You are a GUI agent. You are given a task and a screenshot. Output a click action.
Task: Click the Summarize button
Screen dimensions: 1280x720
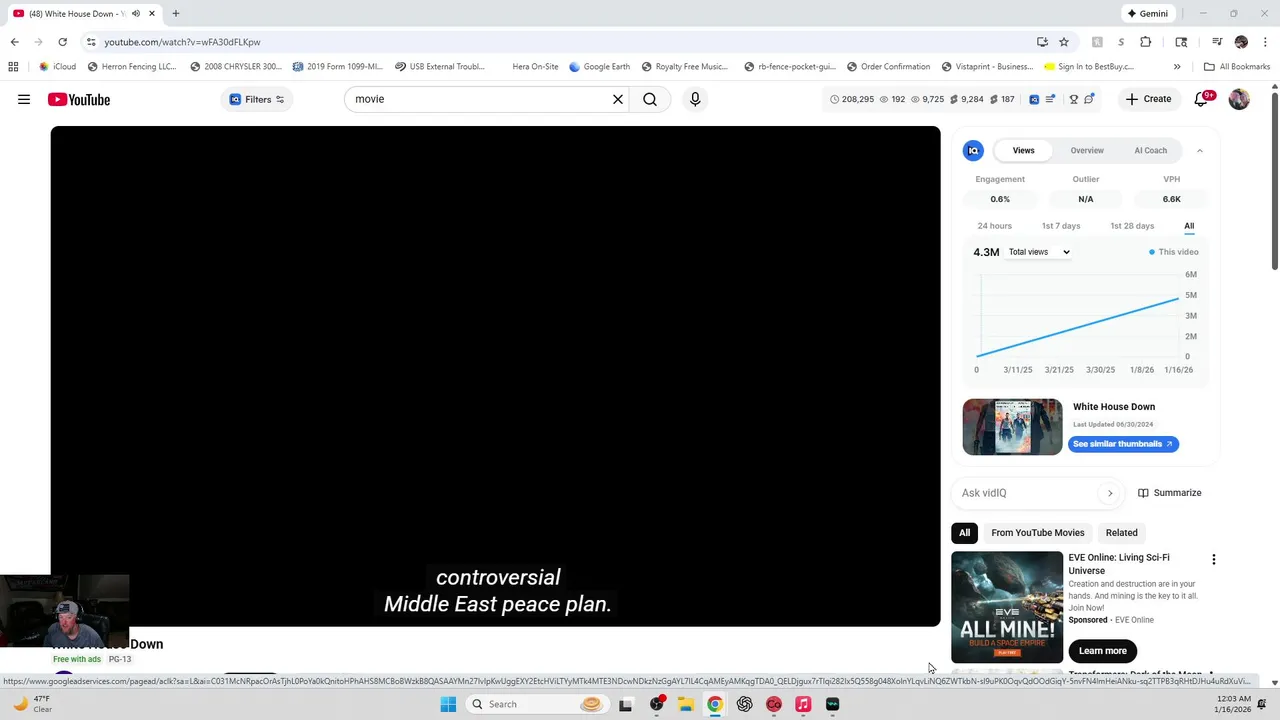(1169, 493)
